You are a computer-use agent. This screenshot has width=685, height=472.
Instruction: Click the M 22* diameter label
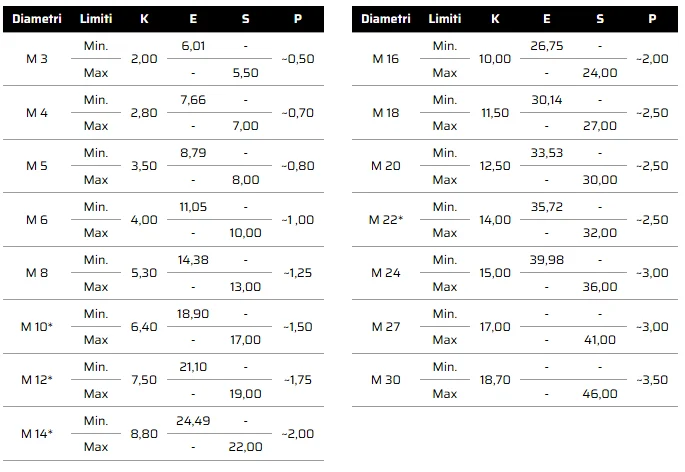click(x=386, y=220)
